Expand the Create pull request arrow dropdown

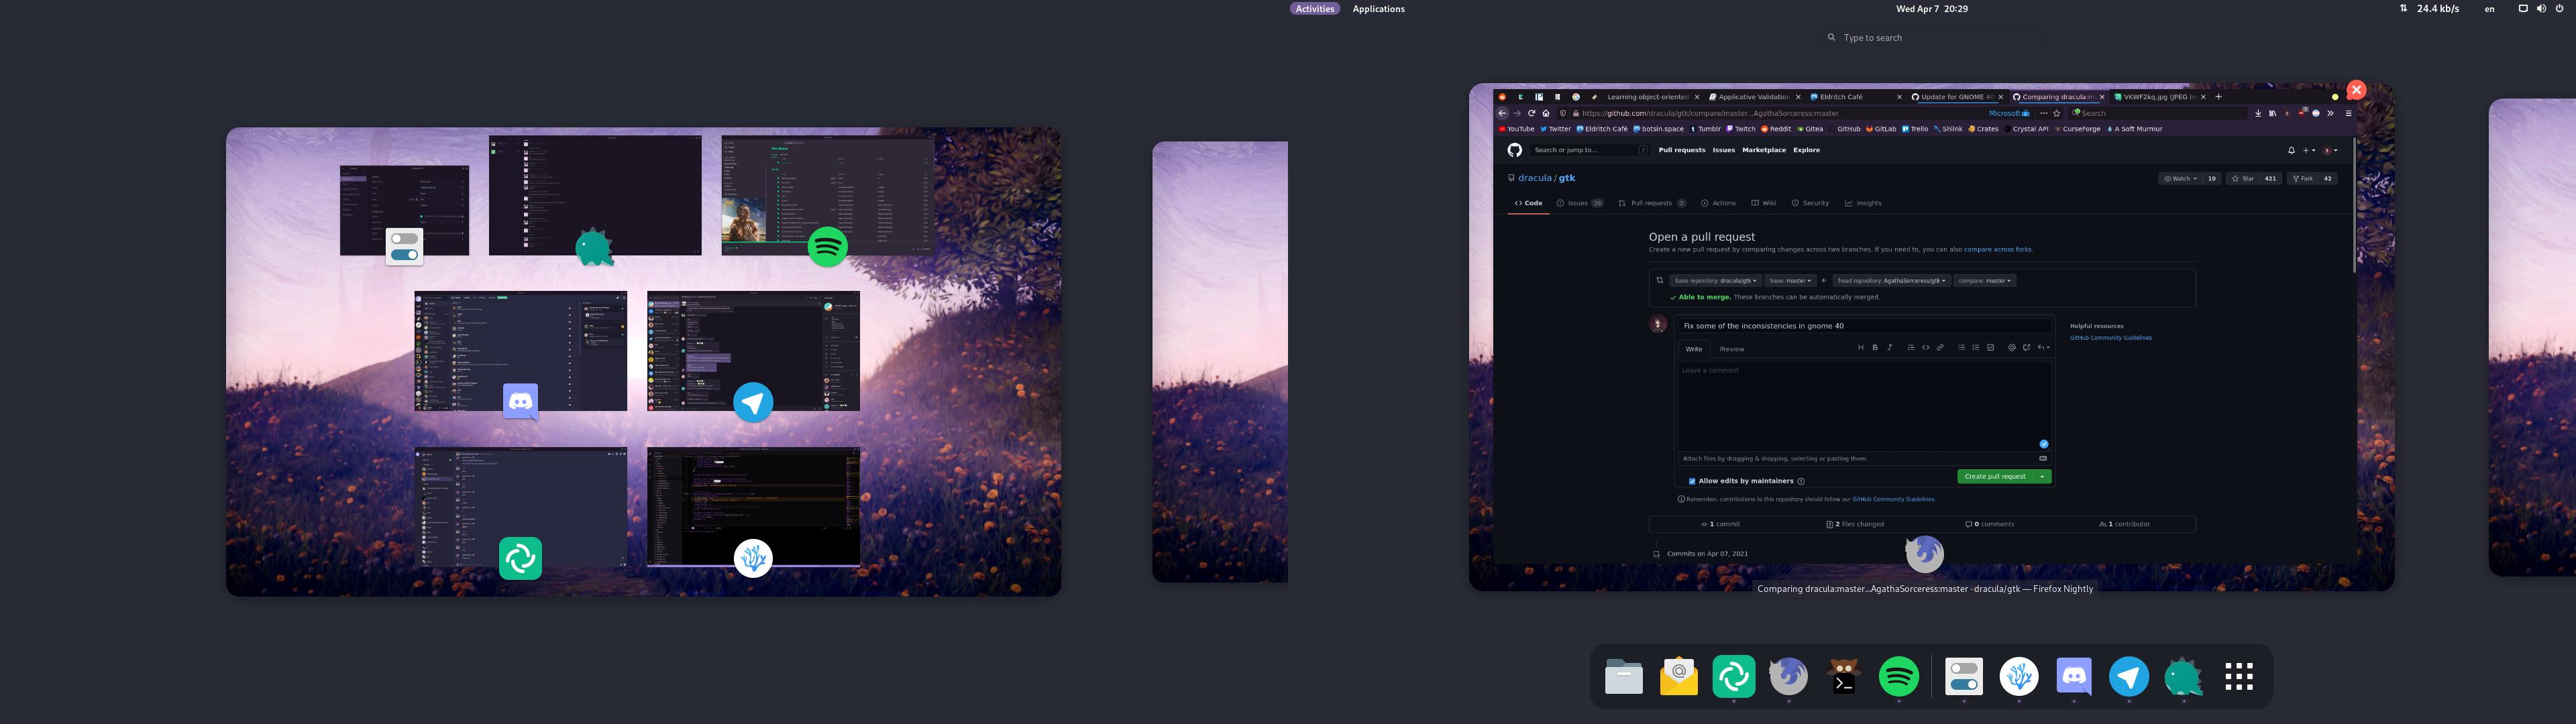(x=2043, y=477)
